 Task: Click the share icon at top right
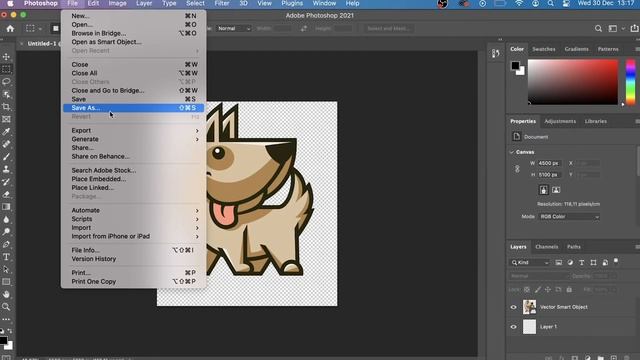[x=634, y=28]
